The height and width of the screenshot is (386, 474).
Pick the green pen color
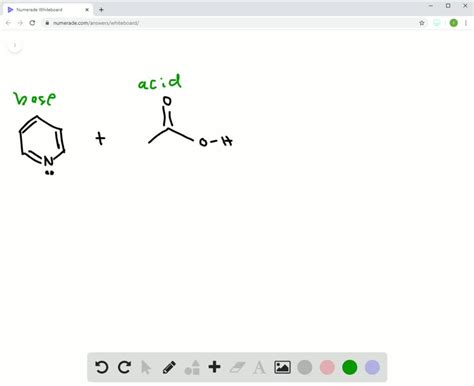tap(350, 367)
